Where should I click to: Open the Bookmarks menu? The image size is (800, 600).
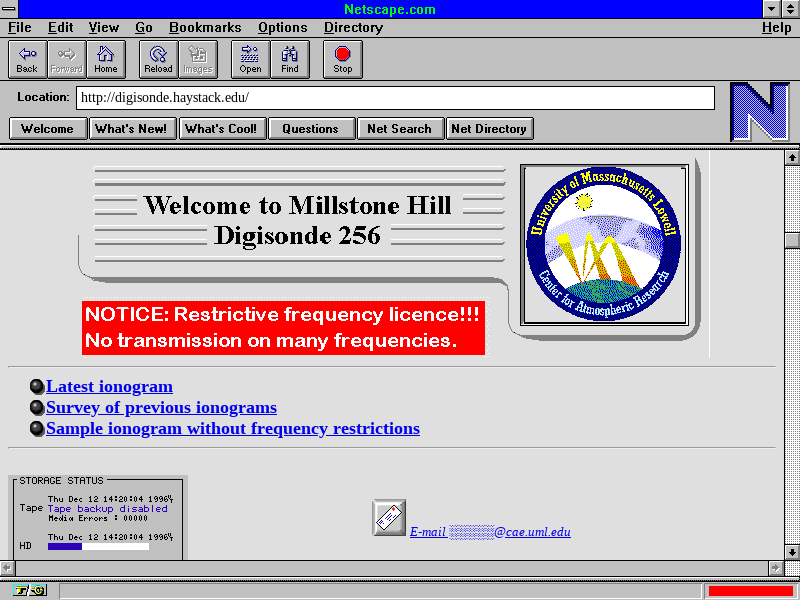pos(204,28)
